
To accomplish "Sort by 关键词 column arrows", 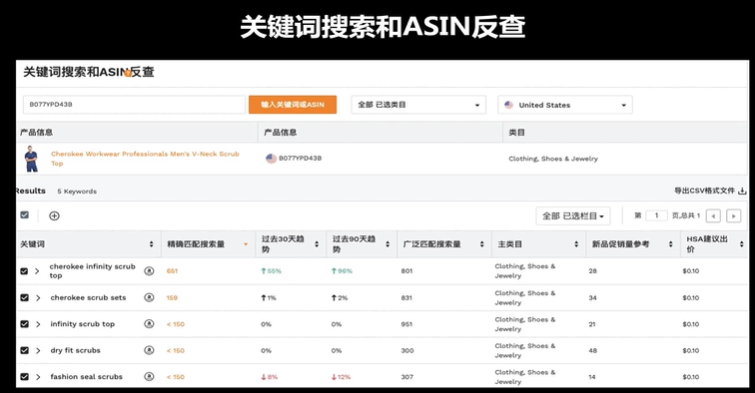I will click(151, 244).
